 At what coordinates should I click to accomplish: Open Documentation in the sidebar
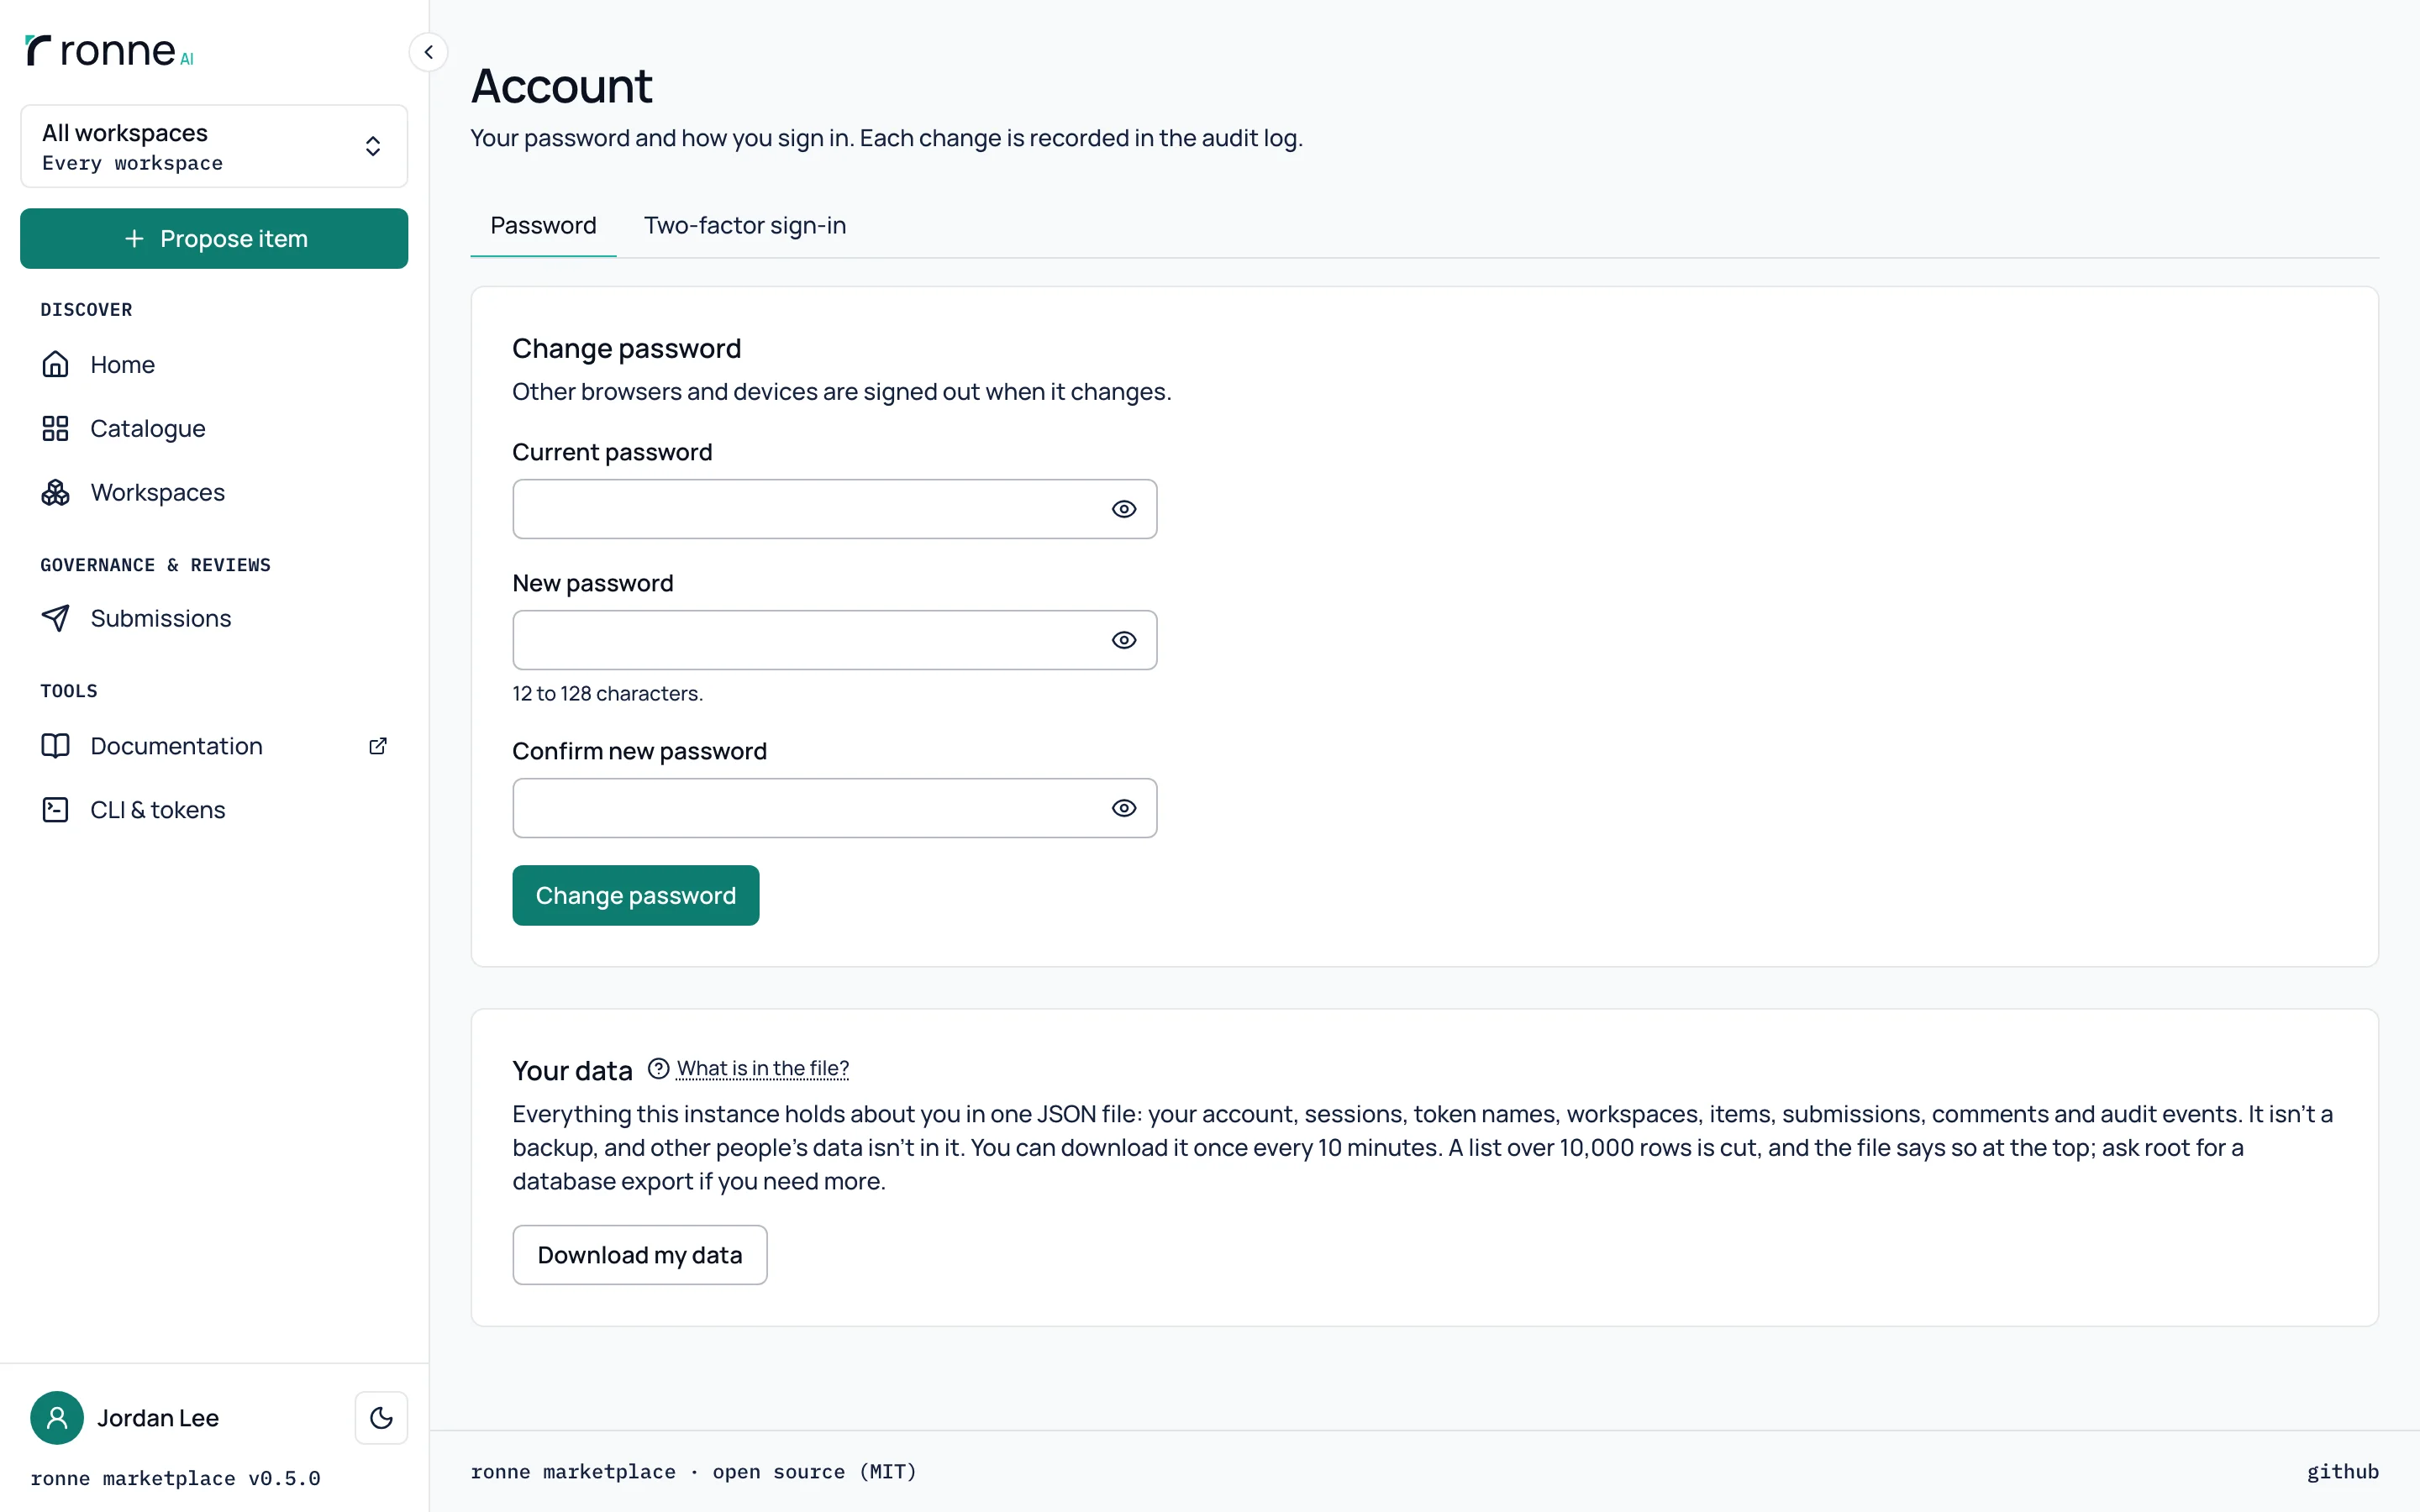pos(214,746)
